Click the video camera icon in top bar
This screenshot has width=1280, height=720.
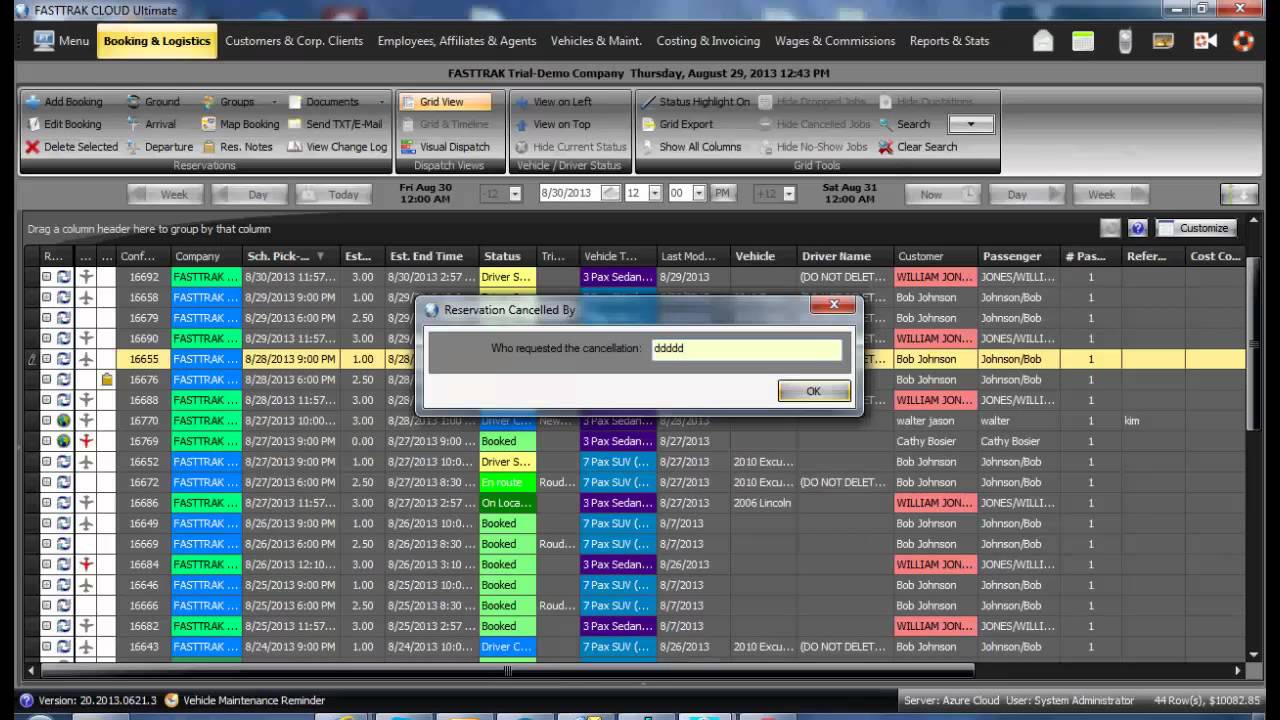pos(1205,41)
